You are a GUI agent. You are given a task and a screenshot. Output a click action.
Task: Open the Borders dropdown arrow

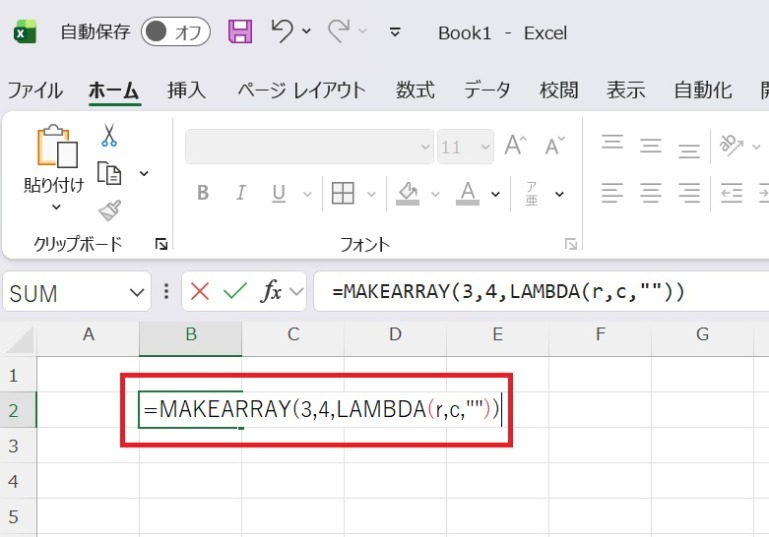tap(371, 194)
